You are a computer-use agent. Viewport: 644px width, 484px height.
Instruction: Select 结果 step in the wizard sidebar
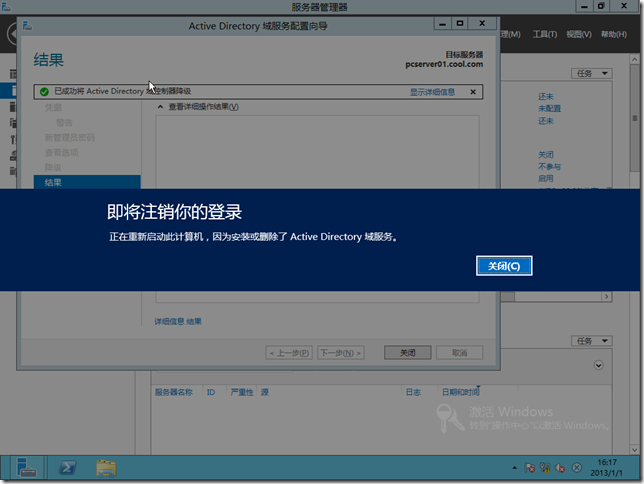click(x=87, y=182)
